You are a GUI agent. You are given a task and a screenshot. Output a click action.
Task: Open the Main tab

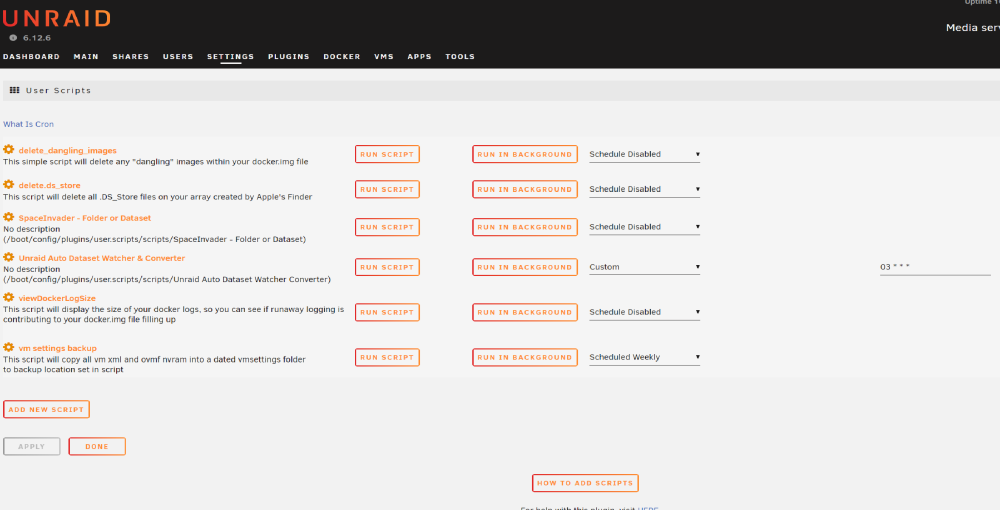(86, 57)
